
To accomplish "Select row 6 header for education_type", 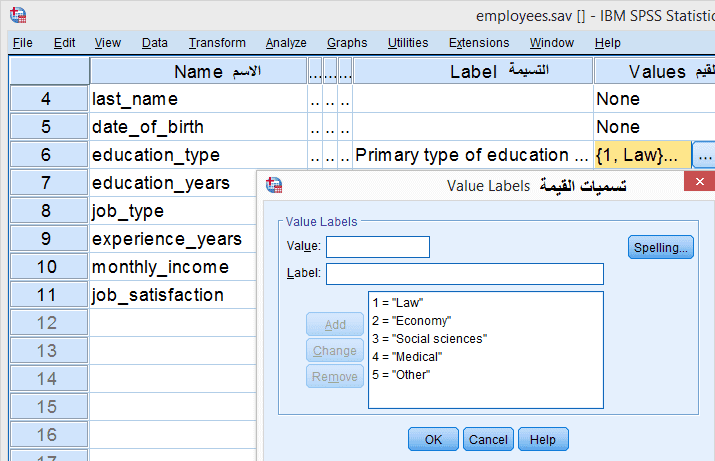I will coord(48,155).
